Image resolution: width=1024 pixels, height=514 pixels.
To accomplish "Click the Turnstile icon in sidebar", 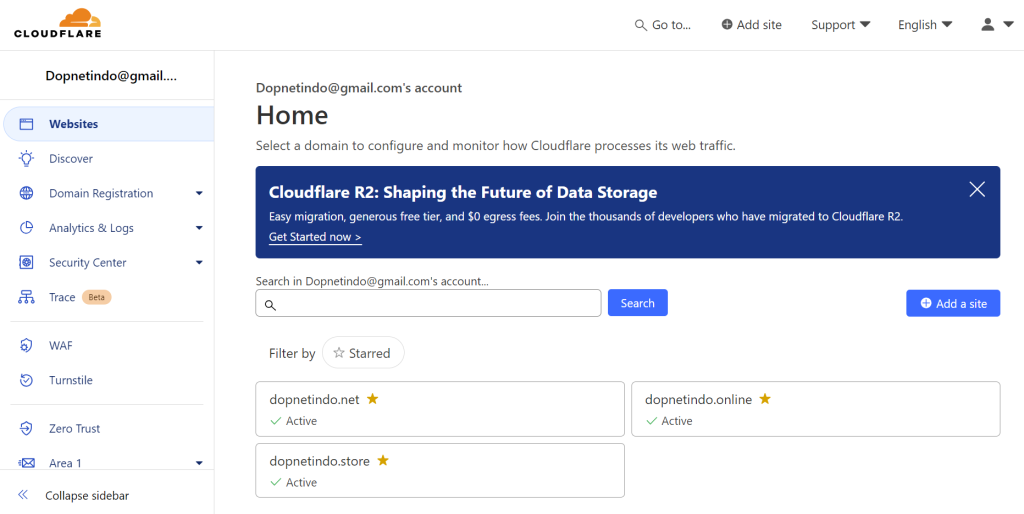I will pos(26,380).
